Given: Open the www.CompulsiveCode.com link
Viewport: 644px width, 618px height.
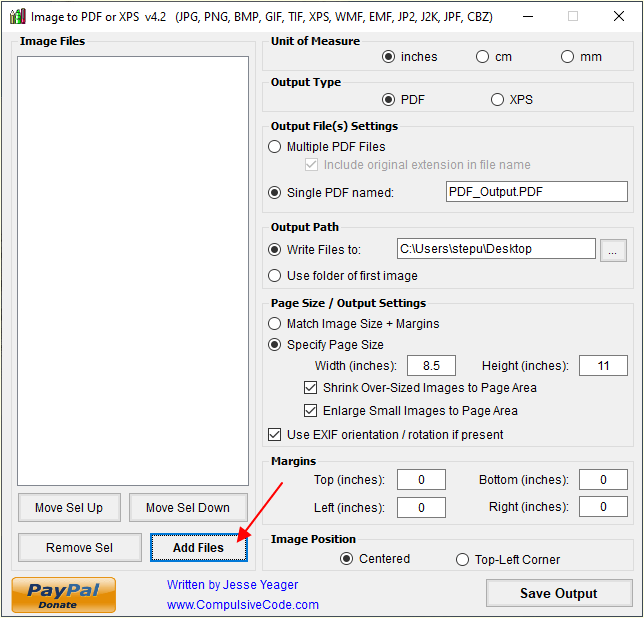Looking at the screenshot, I should (243, 604).
